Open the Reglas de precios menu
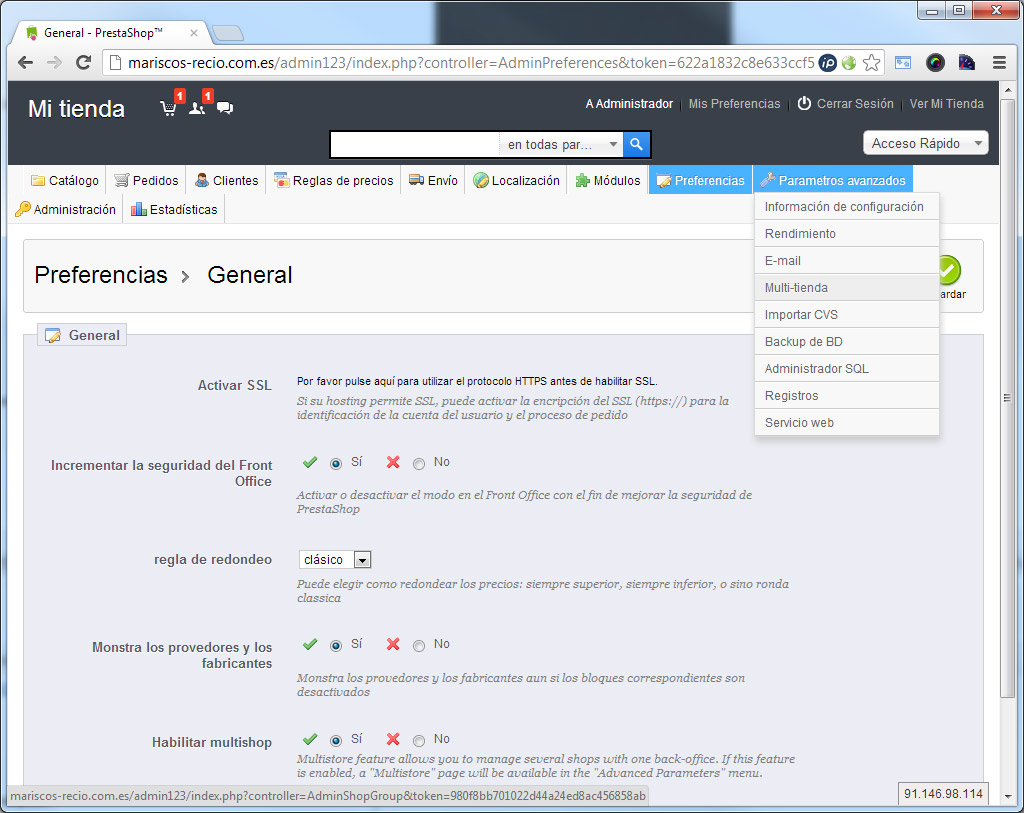Image resolution: width=1024 pixels, height=813 pixels. point(333,180)
